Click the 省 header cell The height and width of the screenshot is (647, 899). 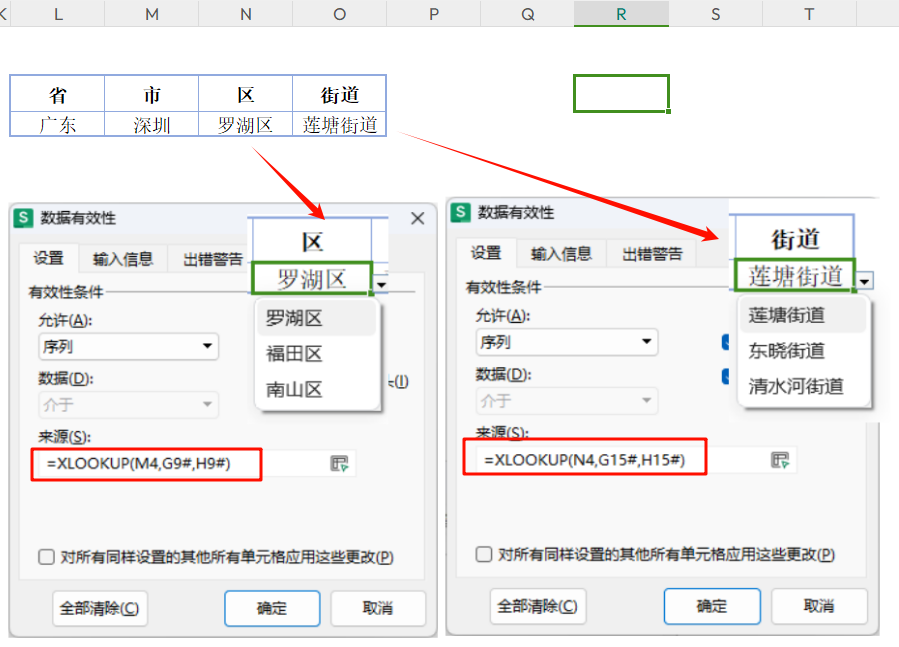[x=57, y=94]
